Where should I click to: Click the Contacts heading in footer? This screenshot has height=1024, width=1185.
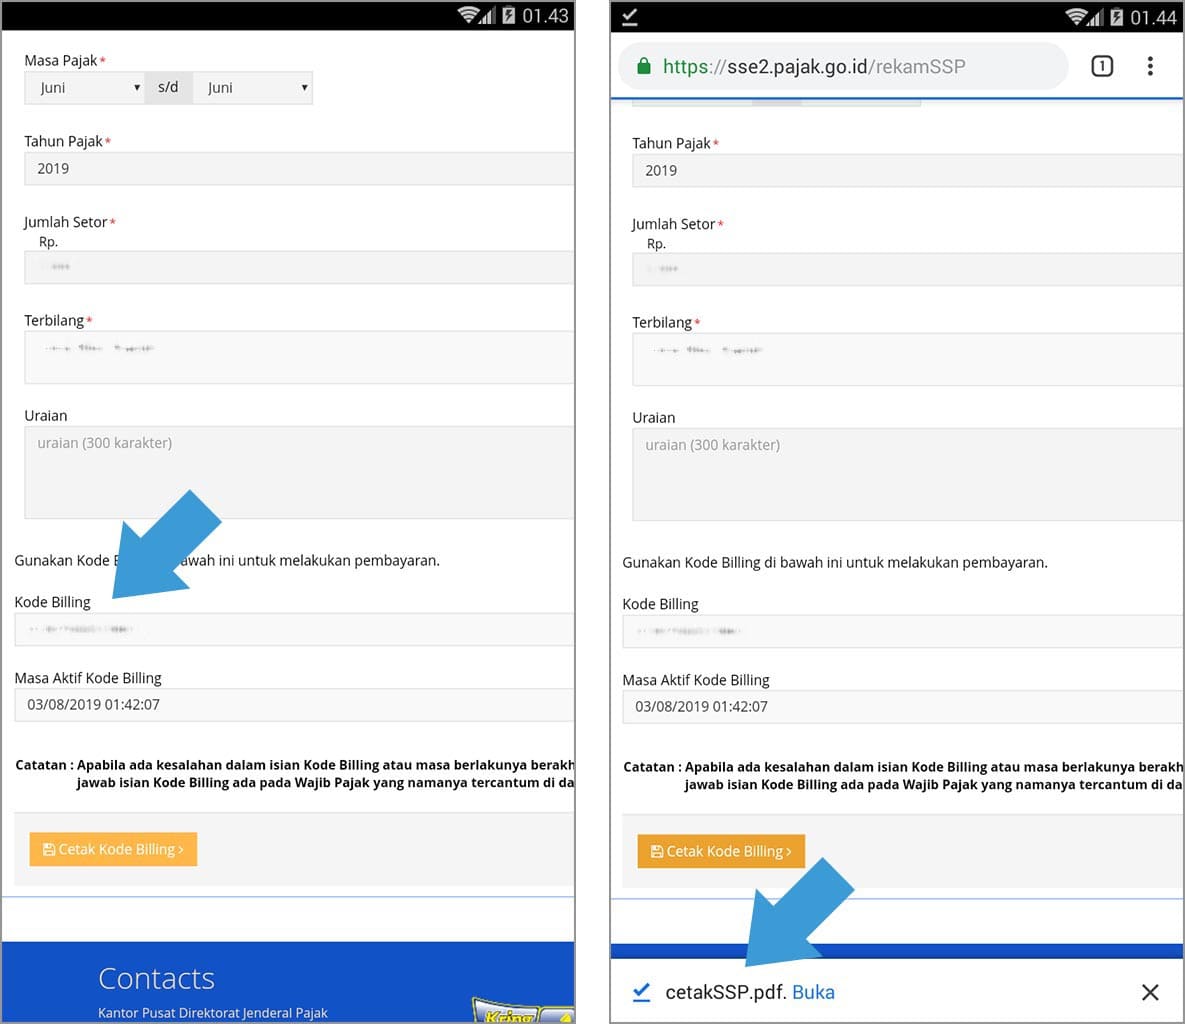tap(156, 979)
